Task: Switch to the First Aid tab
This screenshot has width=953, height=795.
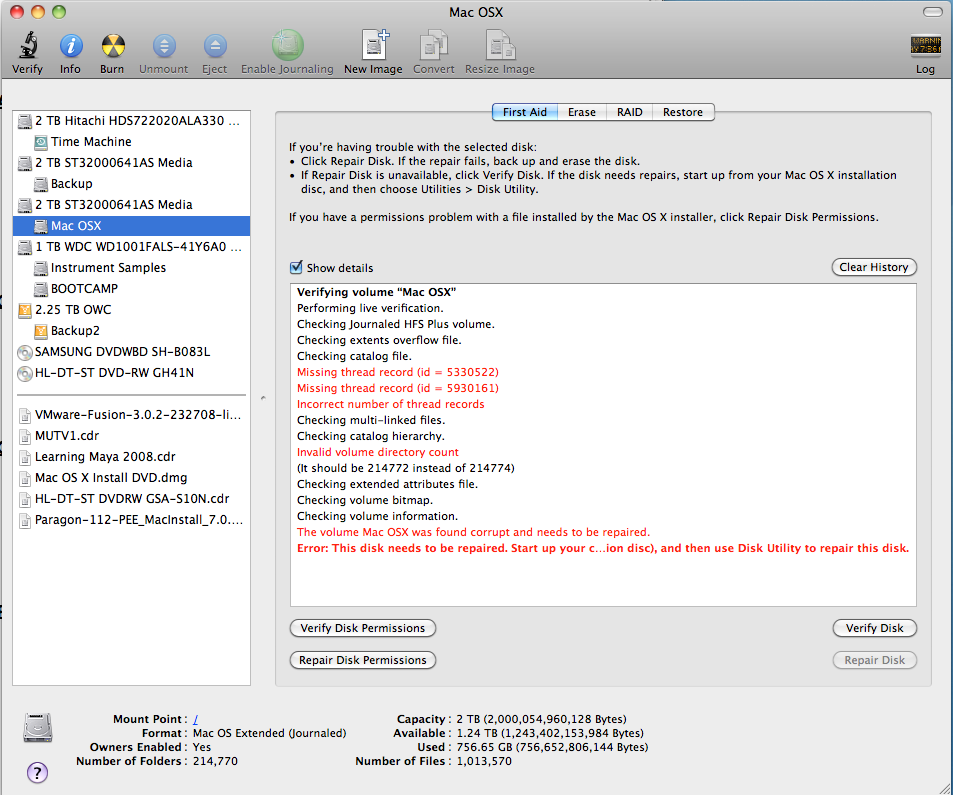Action: tap(525, 112)
